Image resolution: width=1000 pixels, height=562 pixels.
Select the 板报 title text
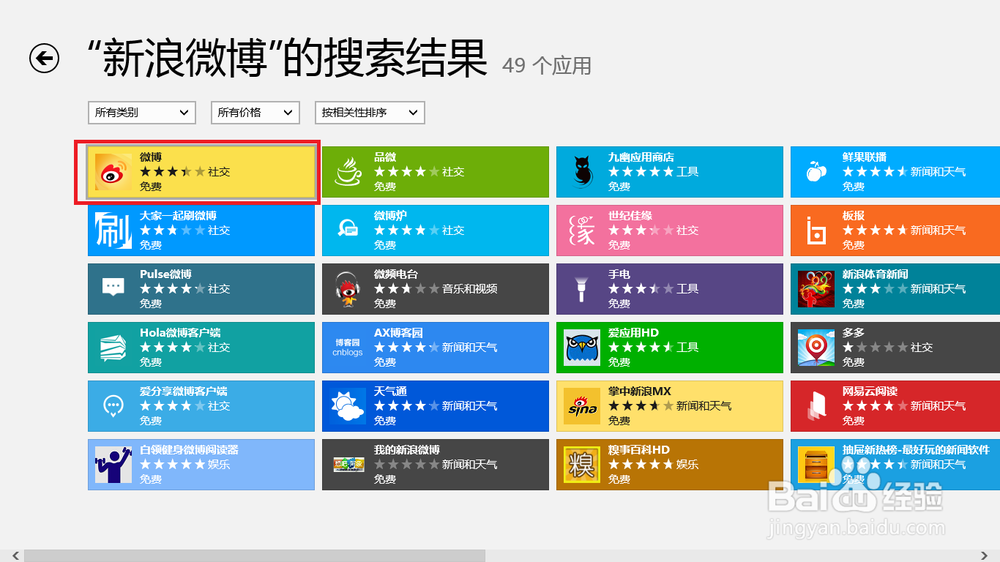[853, 216]
